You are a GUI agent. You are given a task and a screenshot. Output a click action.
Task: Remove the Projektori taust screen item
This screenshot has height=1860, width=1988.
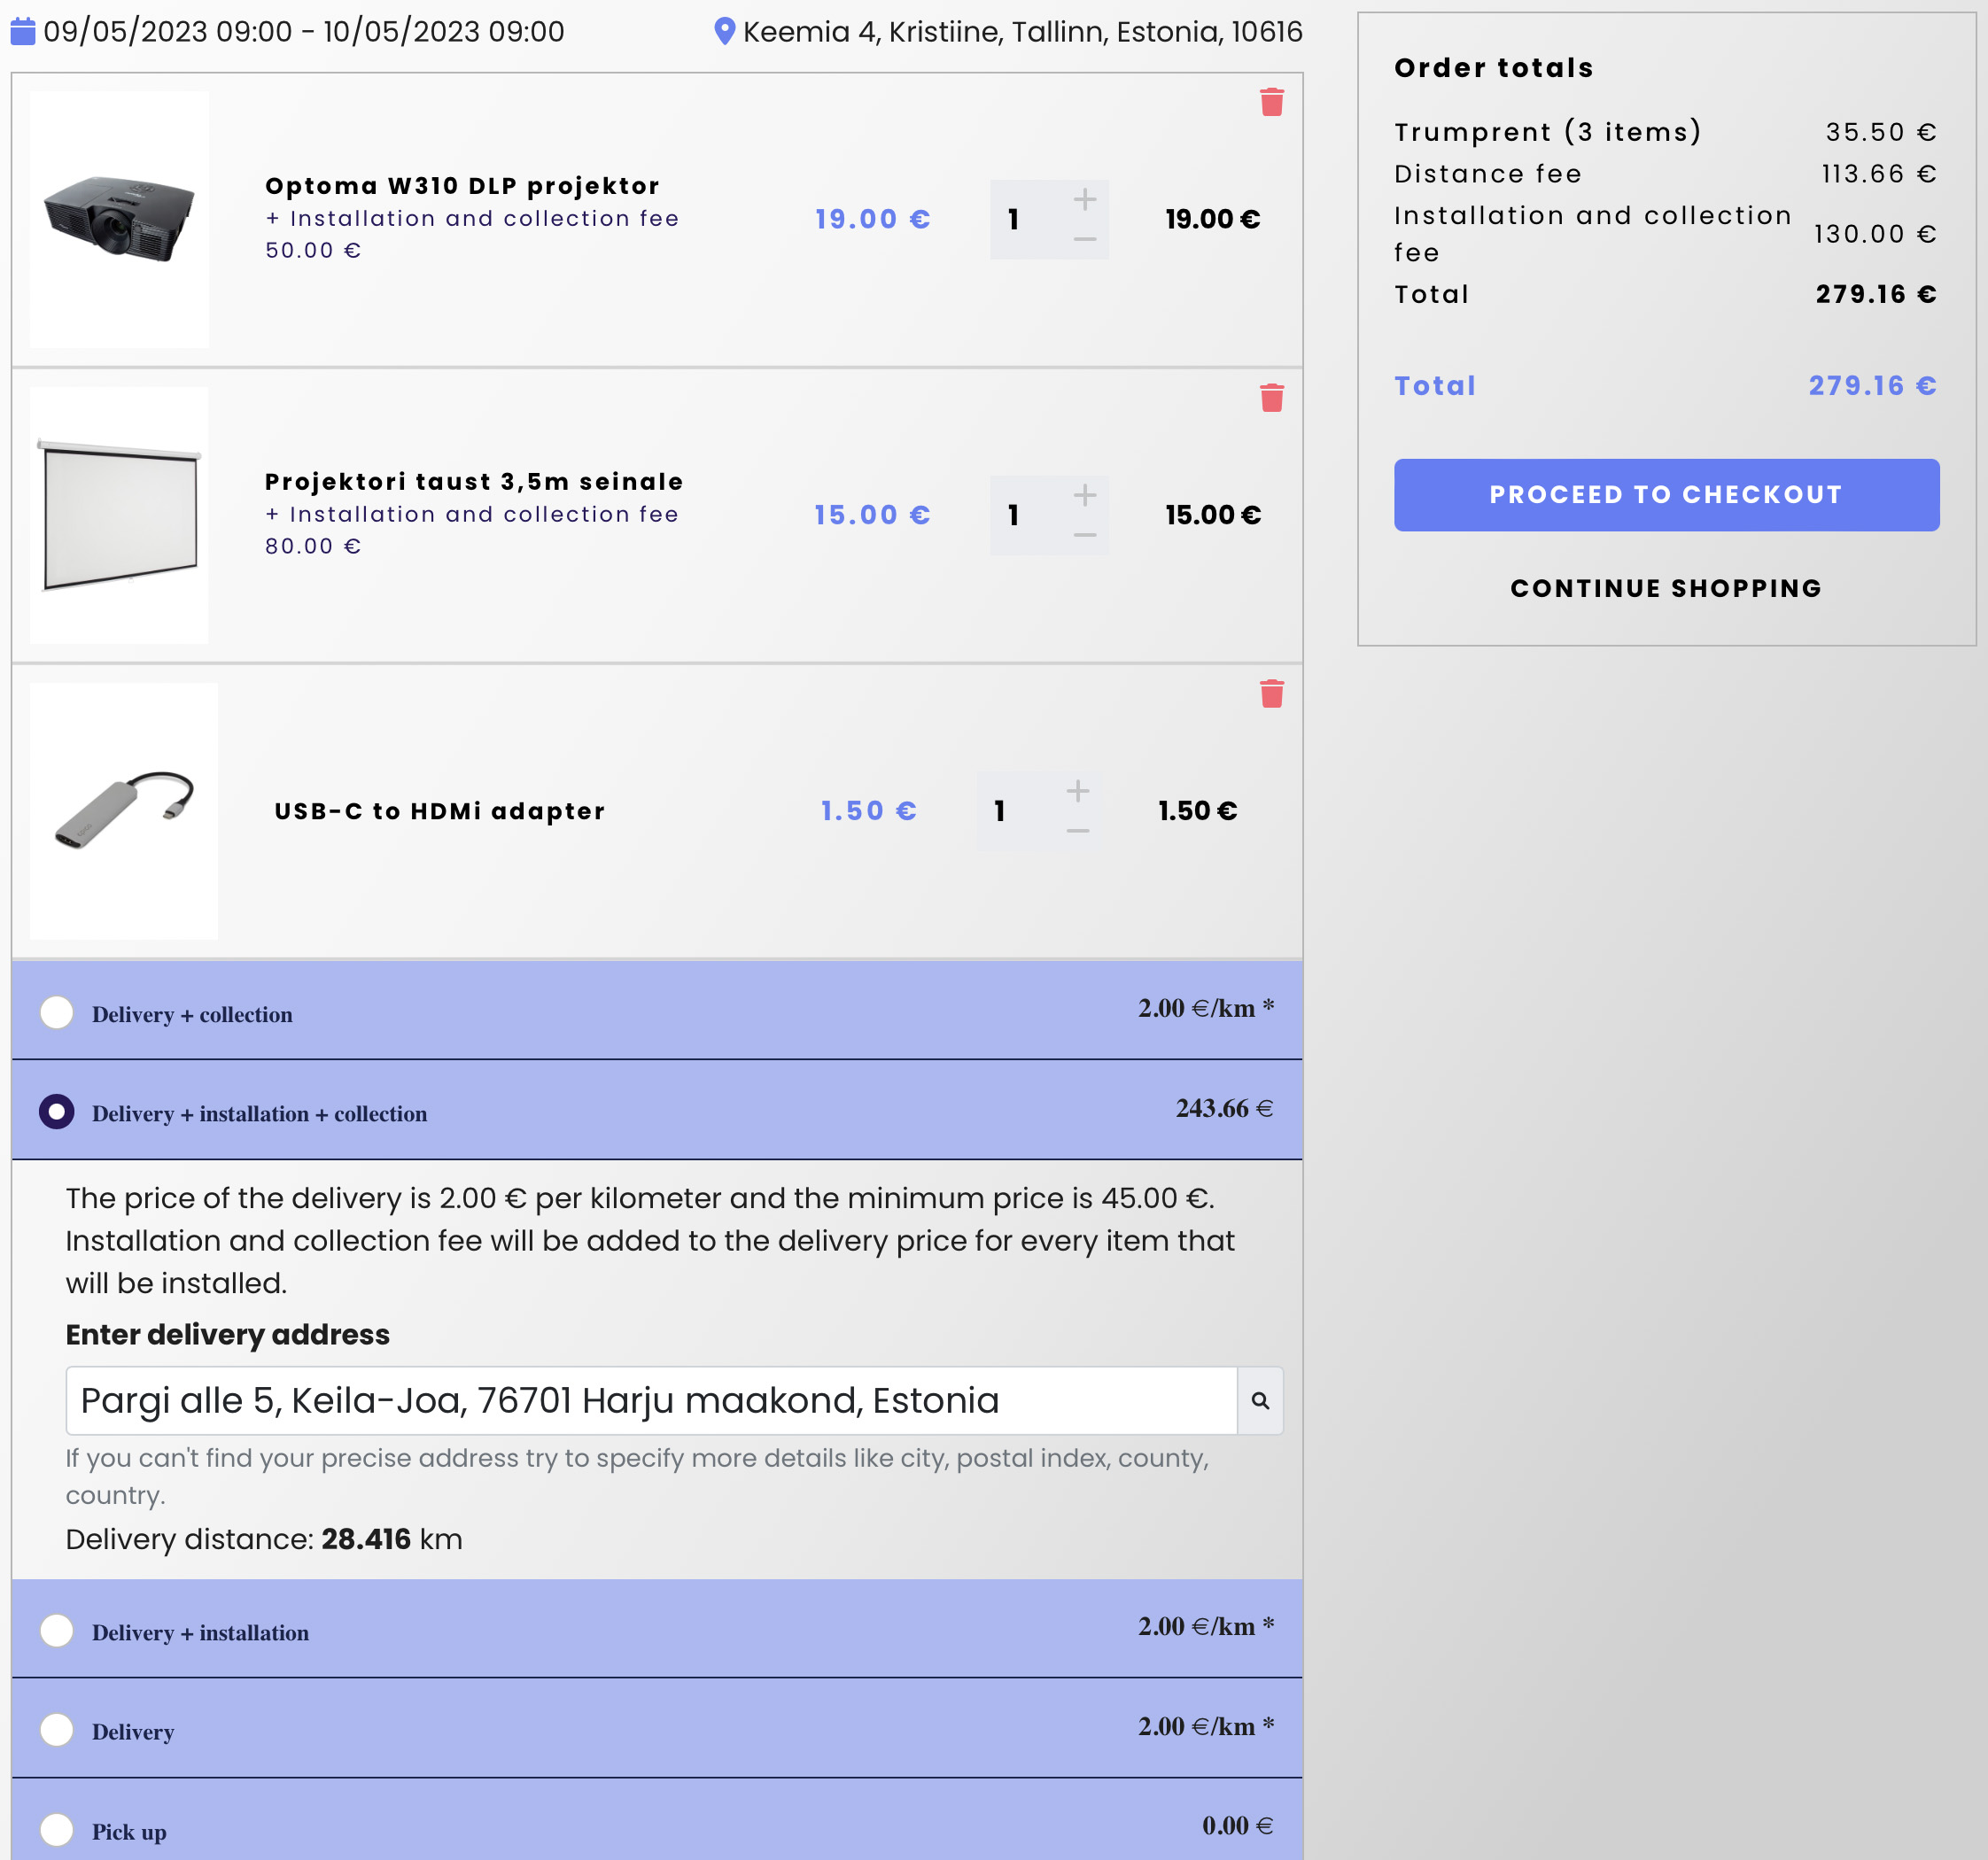coord(1271,398)
